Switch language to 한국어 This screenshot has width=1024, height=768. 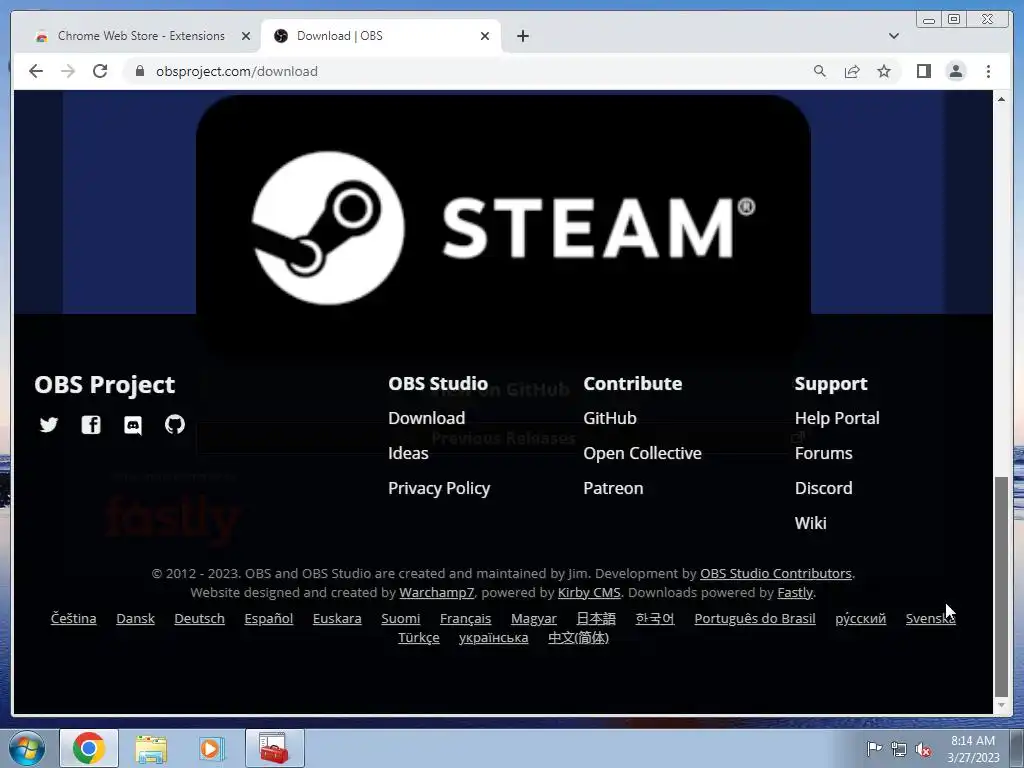[655, 618]
